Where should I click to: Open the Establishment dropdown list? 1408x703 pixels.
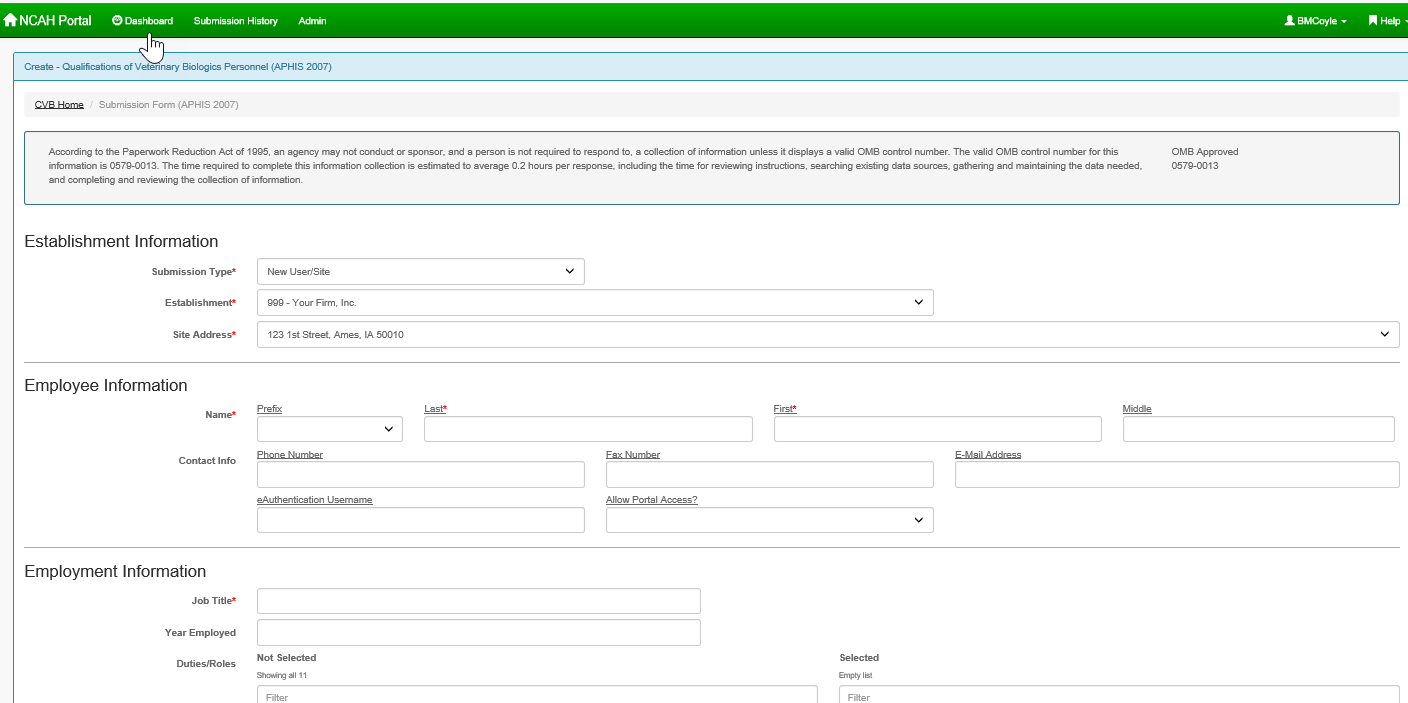(x=594, y=303)
